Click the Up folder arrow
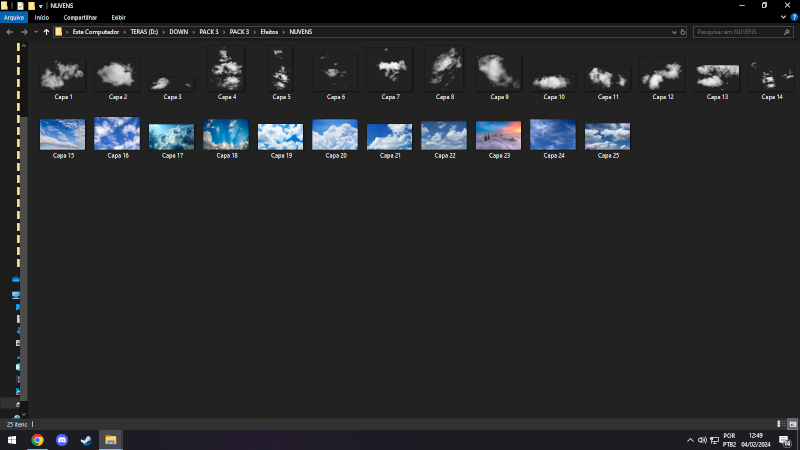The image size is (800, 450). point(46,32)
